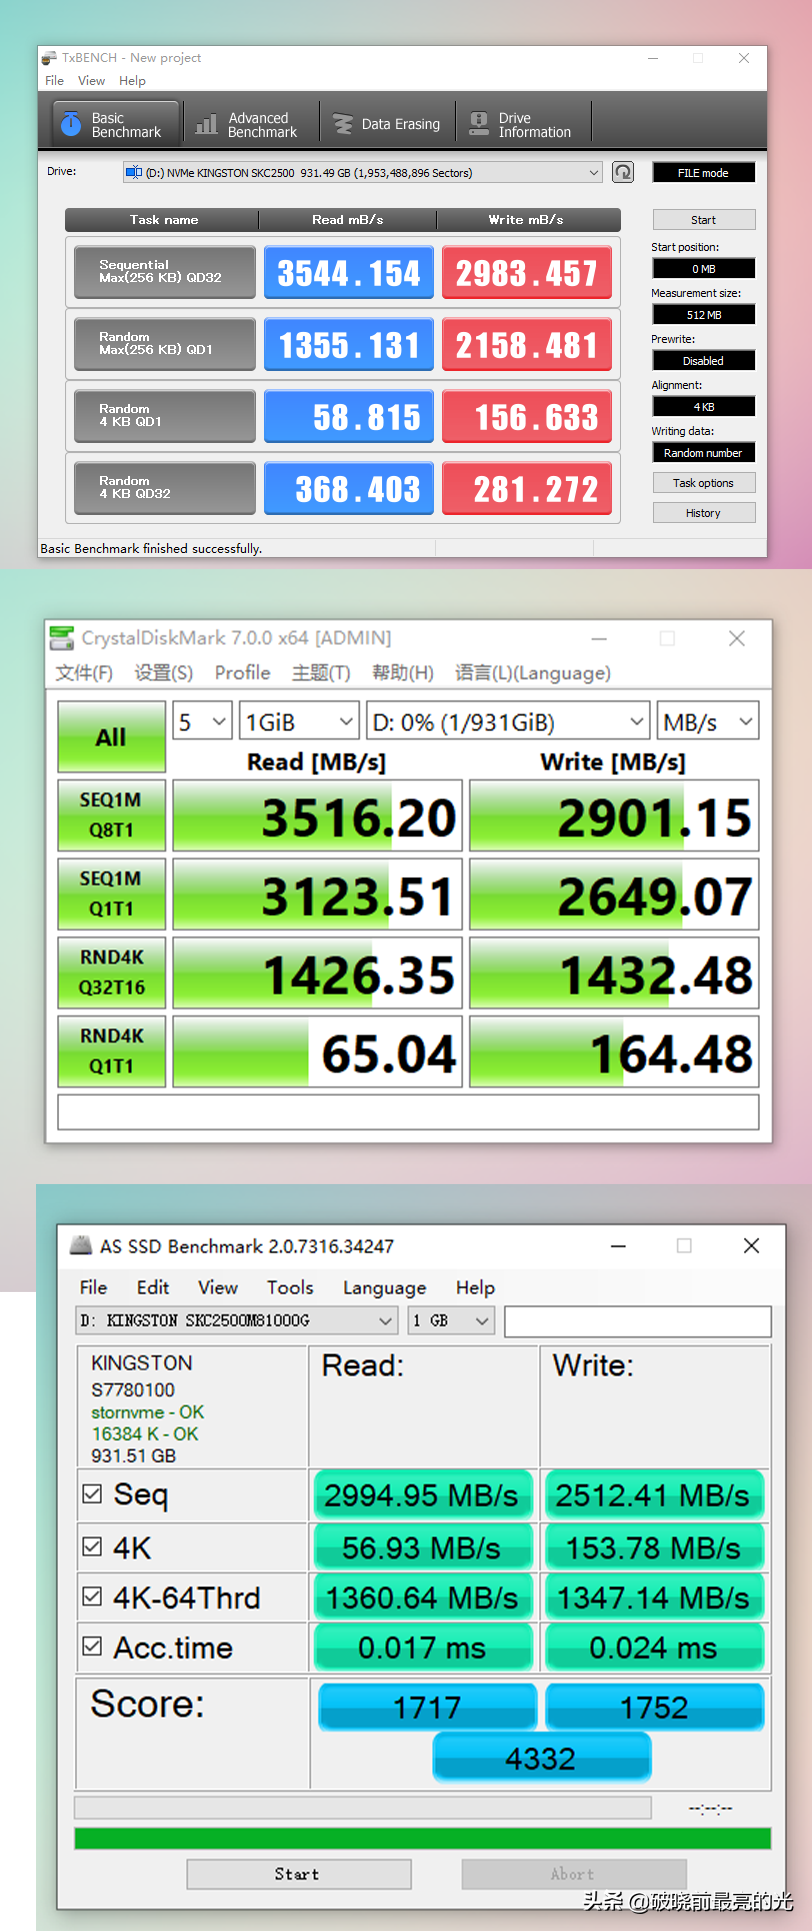Run the RND4K Q32T16 test
Image resolution: width=812 pixels, height=1931 pixels.
[x=111, y=972]
